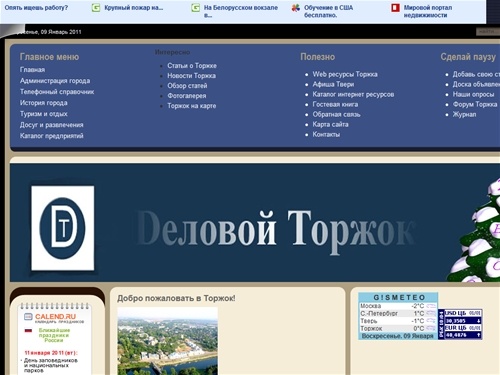Open 'Администрация города' menu item

coord(55,81)
